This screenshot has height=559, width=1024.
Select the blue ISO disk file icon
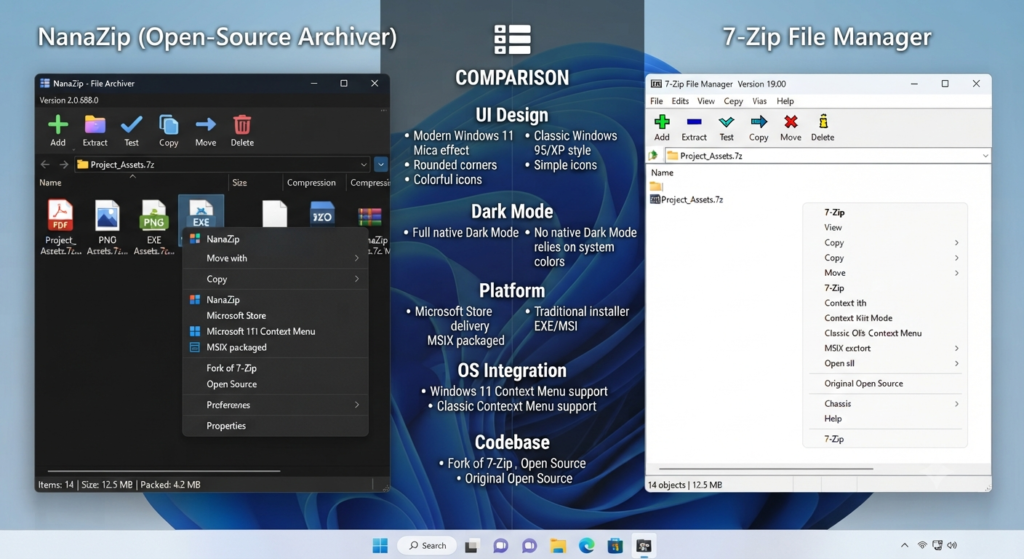pyautogui.click(x=322, y=214)
